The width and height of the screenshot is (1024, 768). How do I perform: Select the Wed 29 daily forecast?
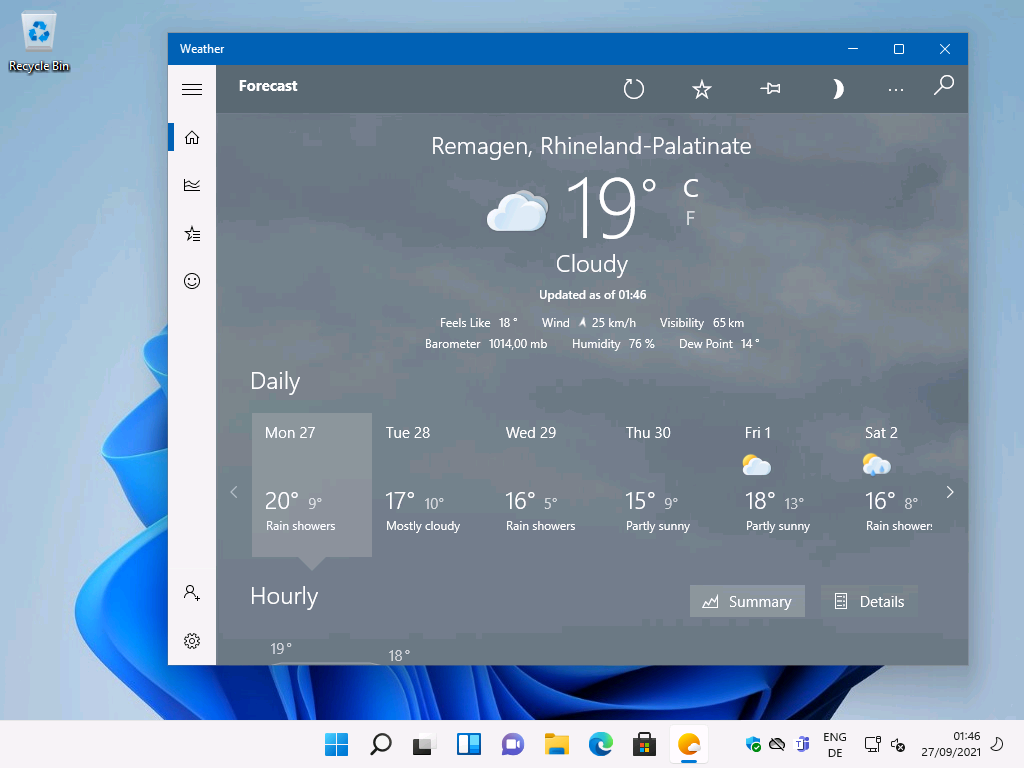[552, 485]
